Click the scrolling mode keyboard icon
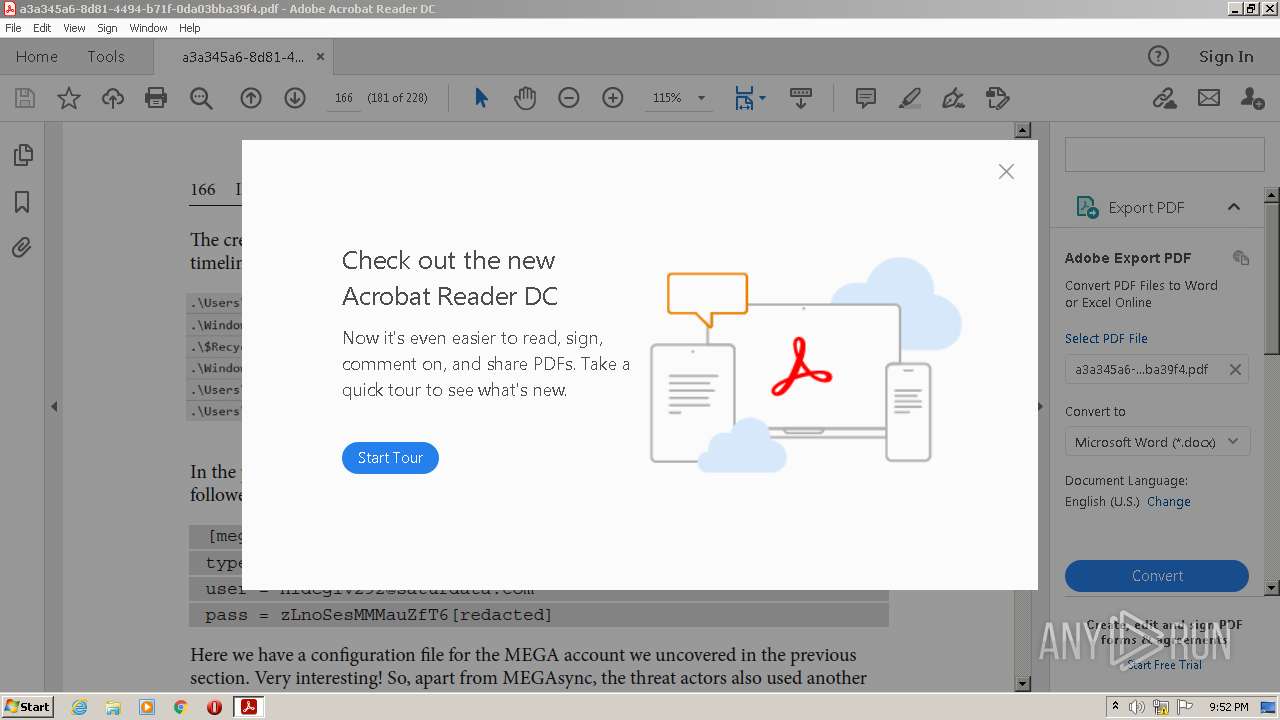This screenshot has height=720, width=1280. (x=801, y=98)
